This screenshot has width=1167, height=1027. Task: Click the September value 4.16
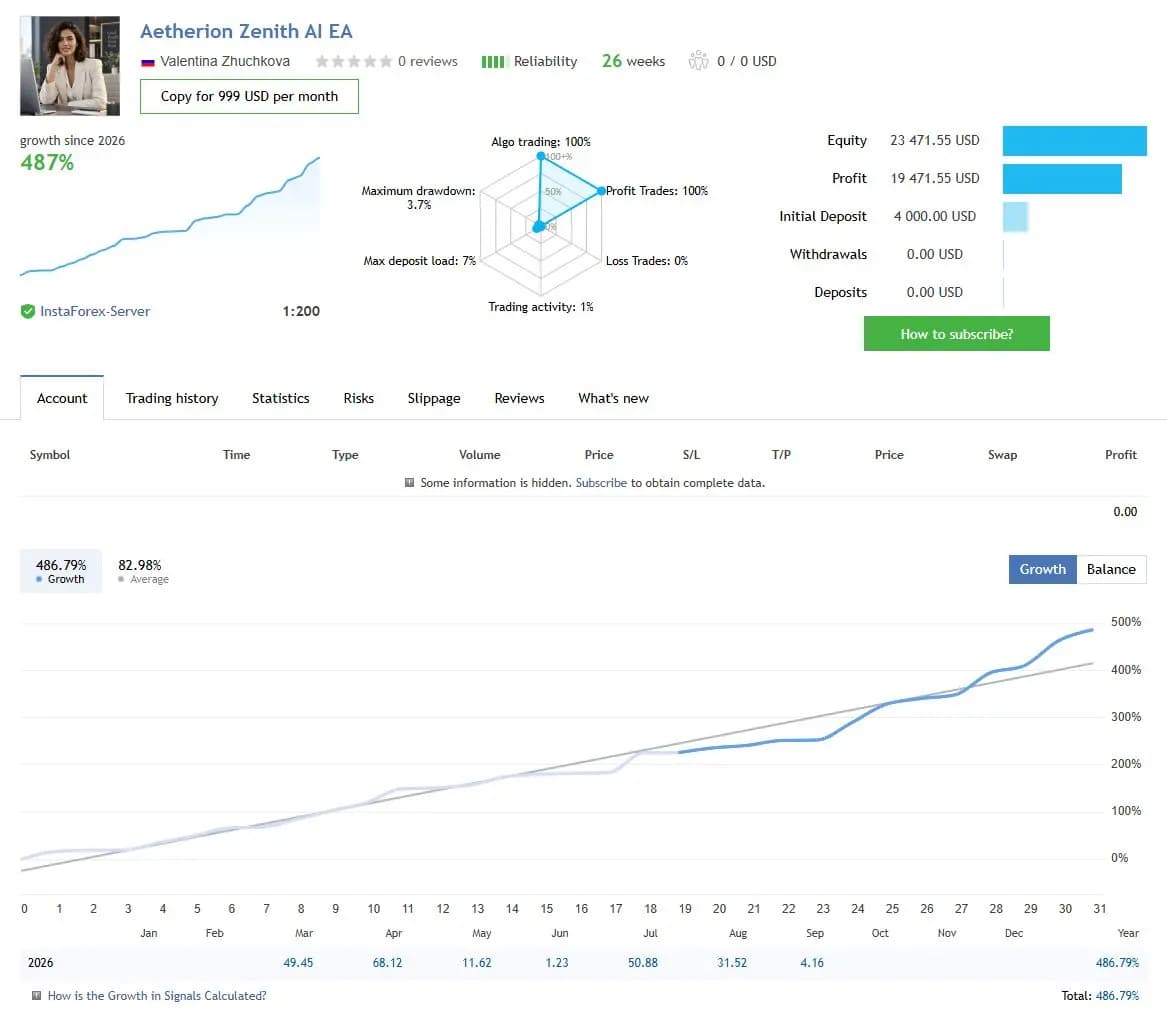(x=812, y=963)
